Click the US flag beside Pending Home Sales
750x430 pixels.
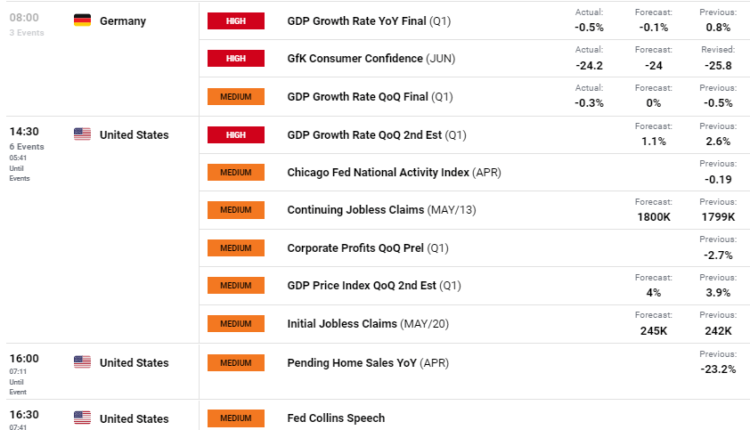pos(83,362)
